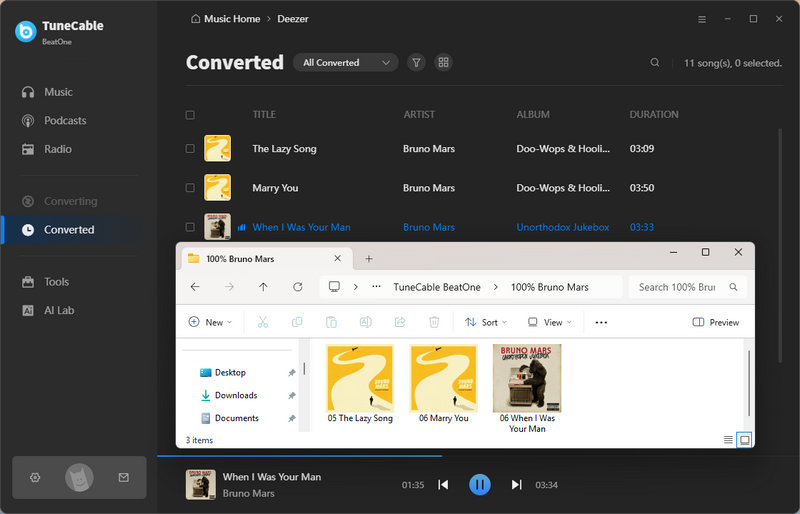
Task: Open AI Lab in the sidebar
Action: point(47,310)
